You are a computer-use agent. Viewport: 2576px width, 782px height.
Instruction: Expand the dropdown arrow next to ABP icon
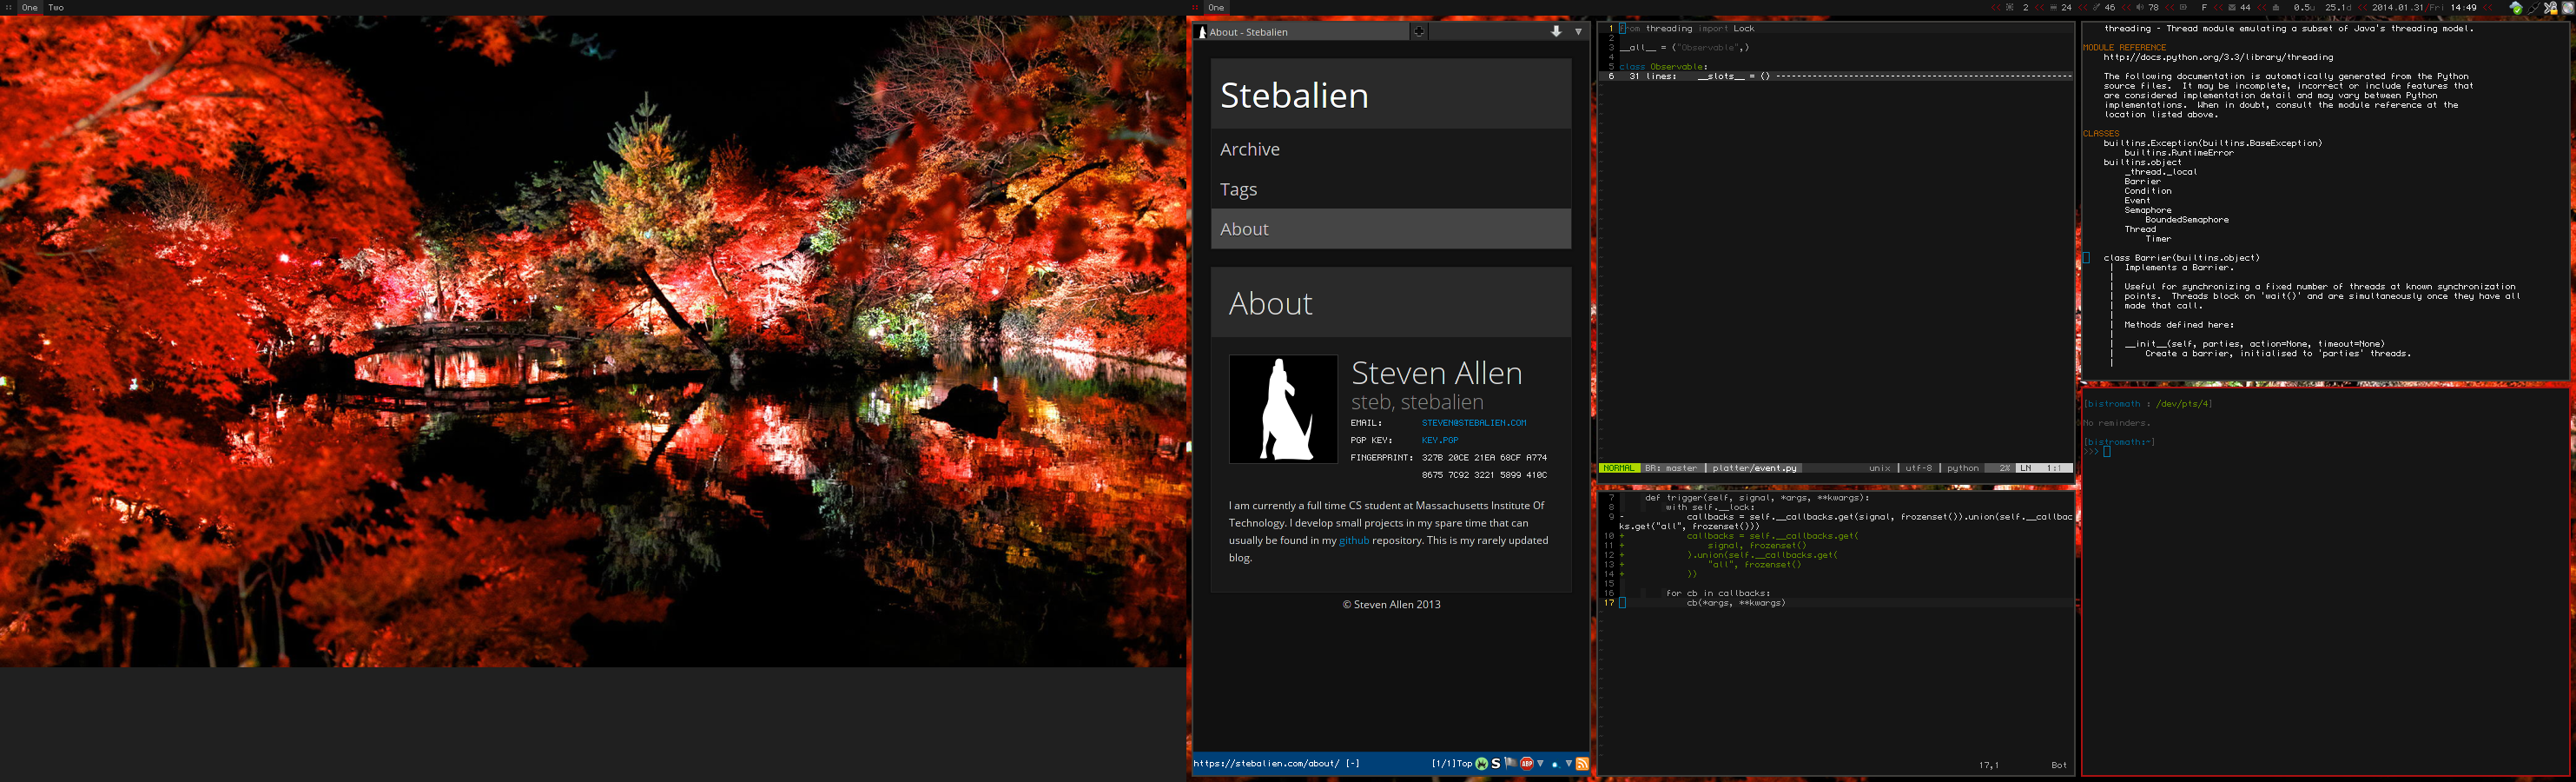tap(1540, 764)
